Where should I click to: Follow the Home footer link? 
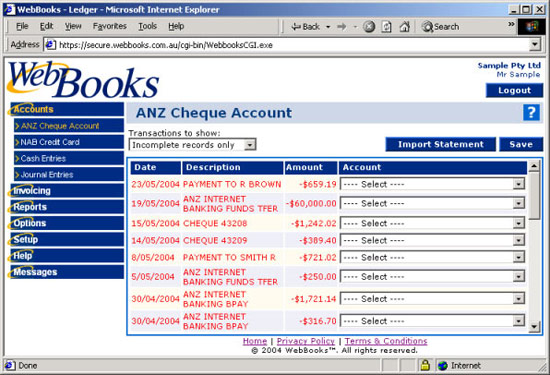(255, 341)
